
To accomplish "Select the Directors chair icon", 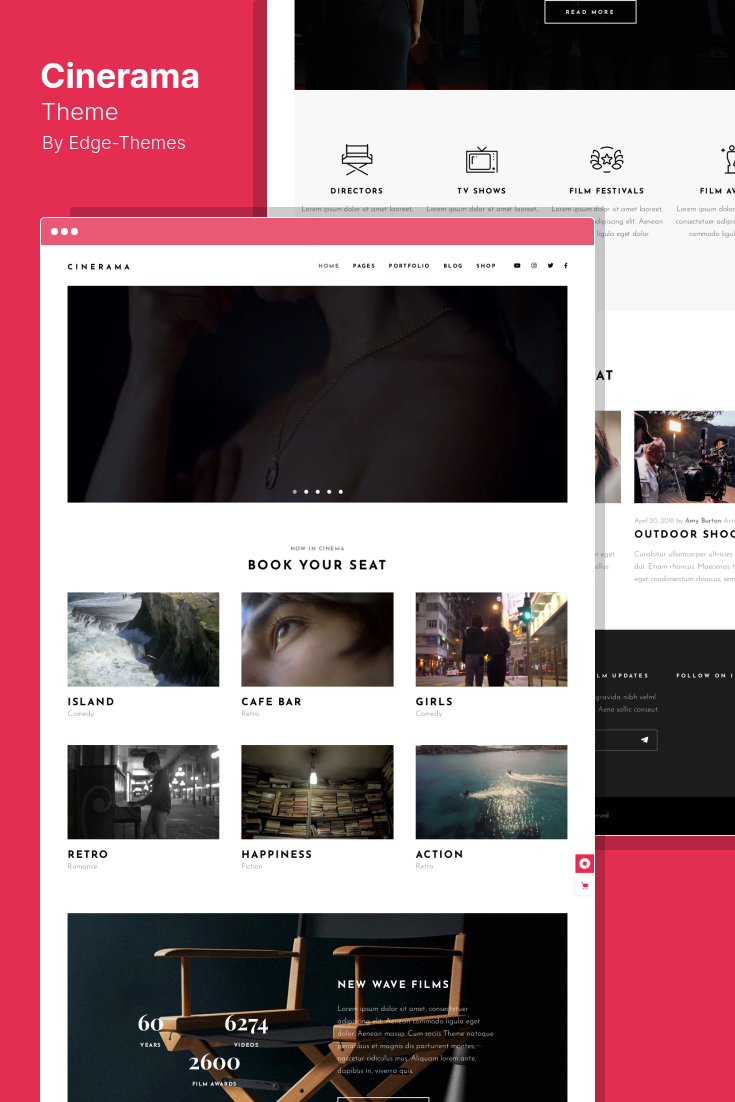I will tap(357, 160).
